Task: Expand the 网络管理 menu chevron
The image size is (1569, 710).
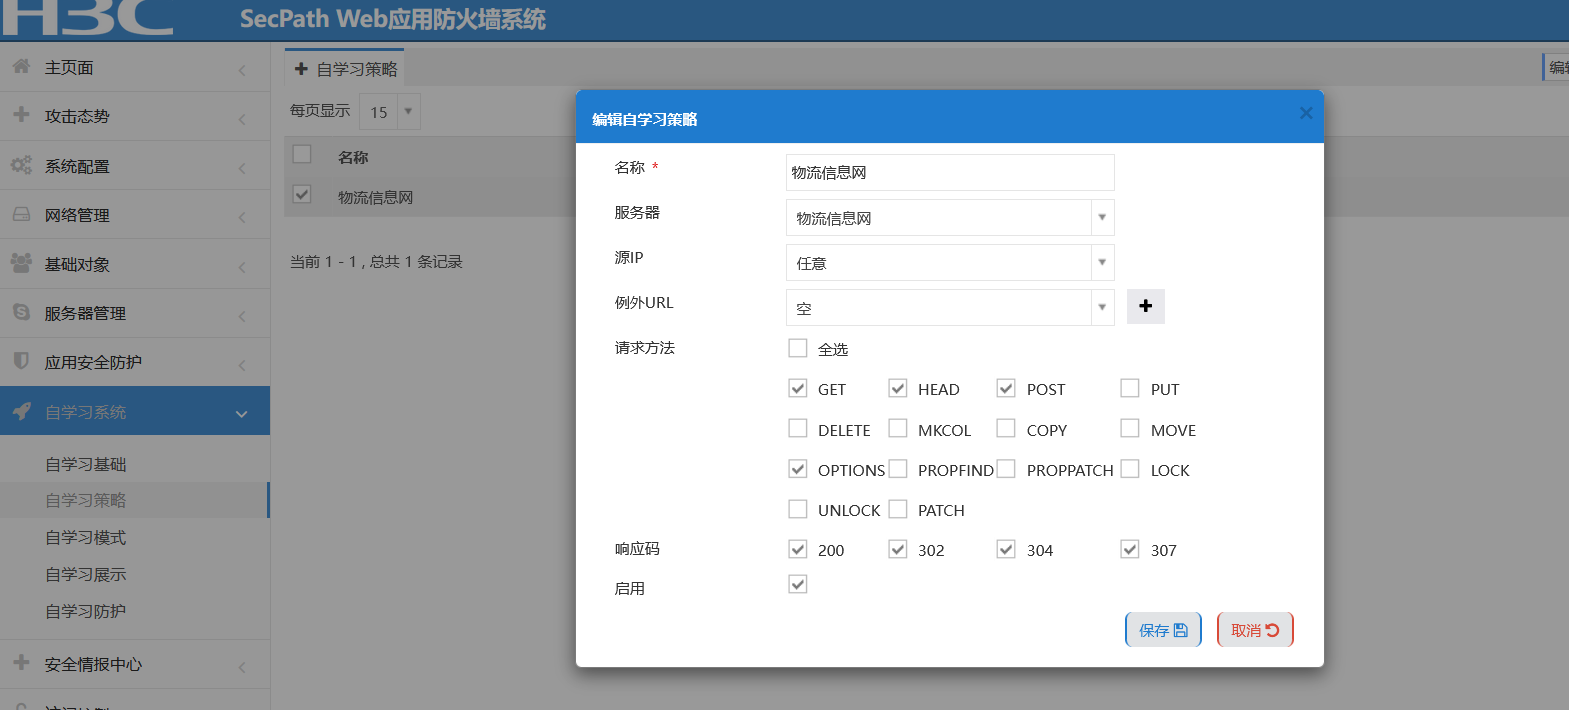Action: point(242,218)
